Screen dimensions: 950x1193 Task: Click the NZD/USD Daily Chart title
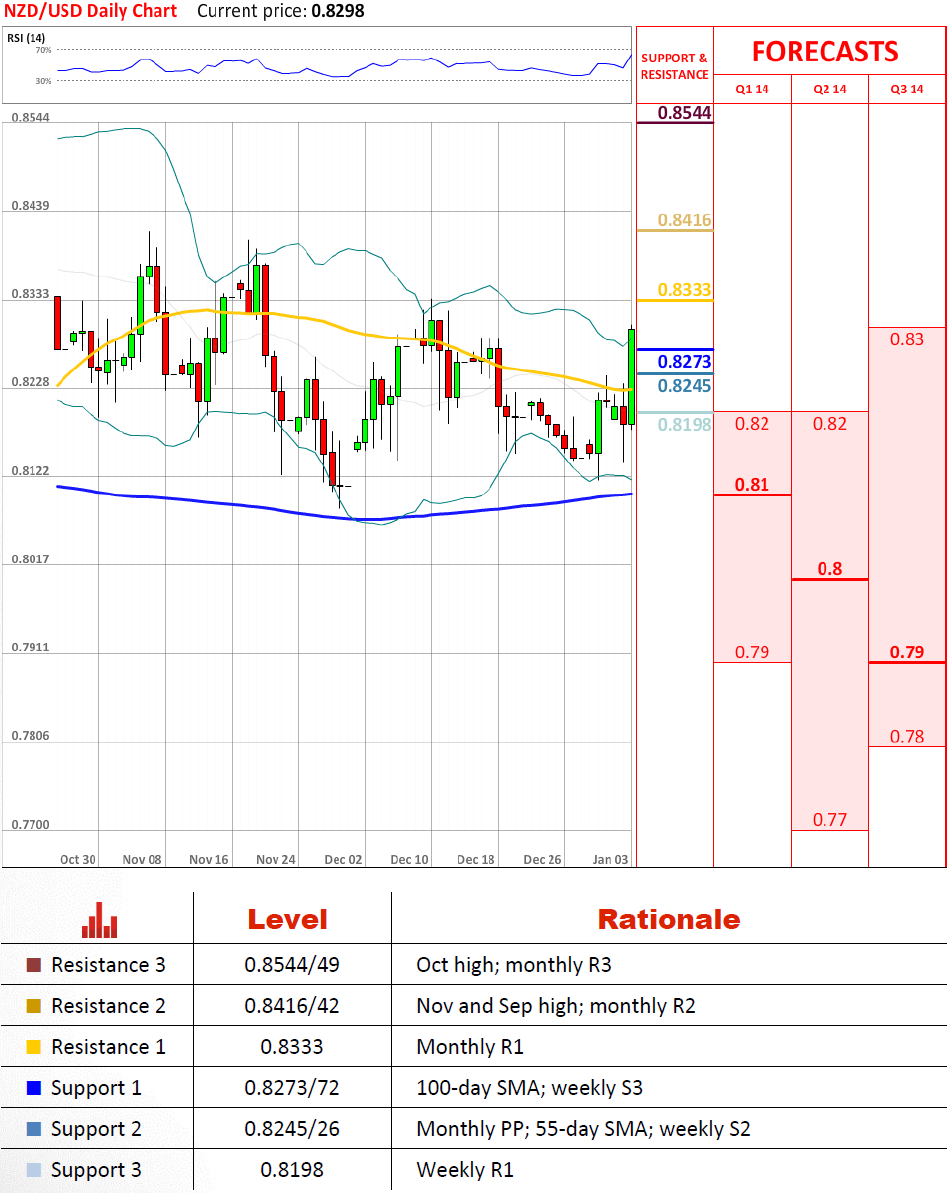pos(91,12)
